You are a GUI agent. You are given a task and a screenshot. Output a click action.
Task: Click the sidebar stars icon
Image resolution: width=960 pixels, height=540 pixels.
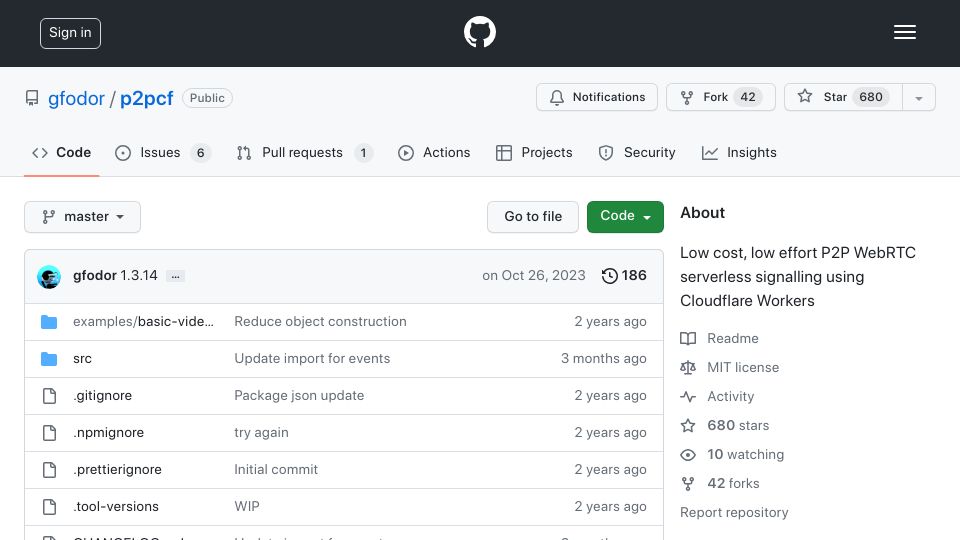pos(688,426)
